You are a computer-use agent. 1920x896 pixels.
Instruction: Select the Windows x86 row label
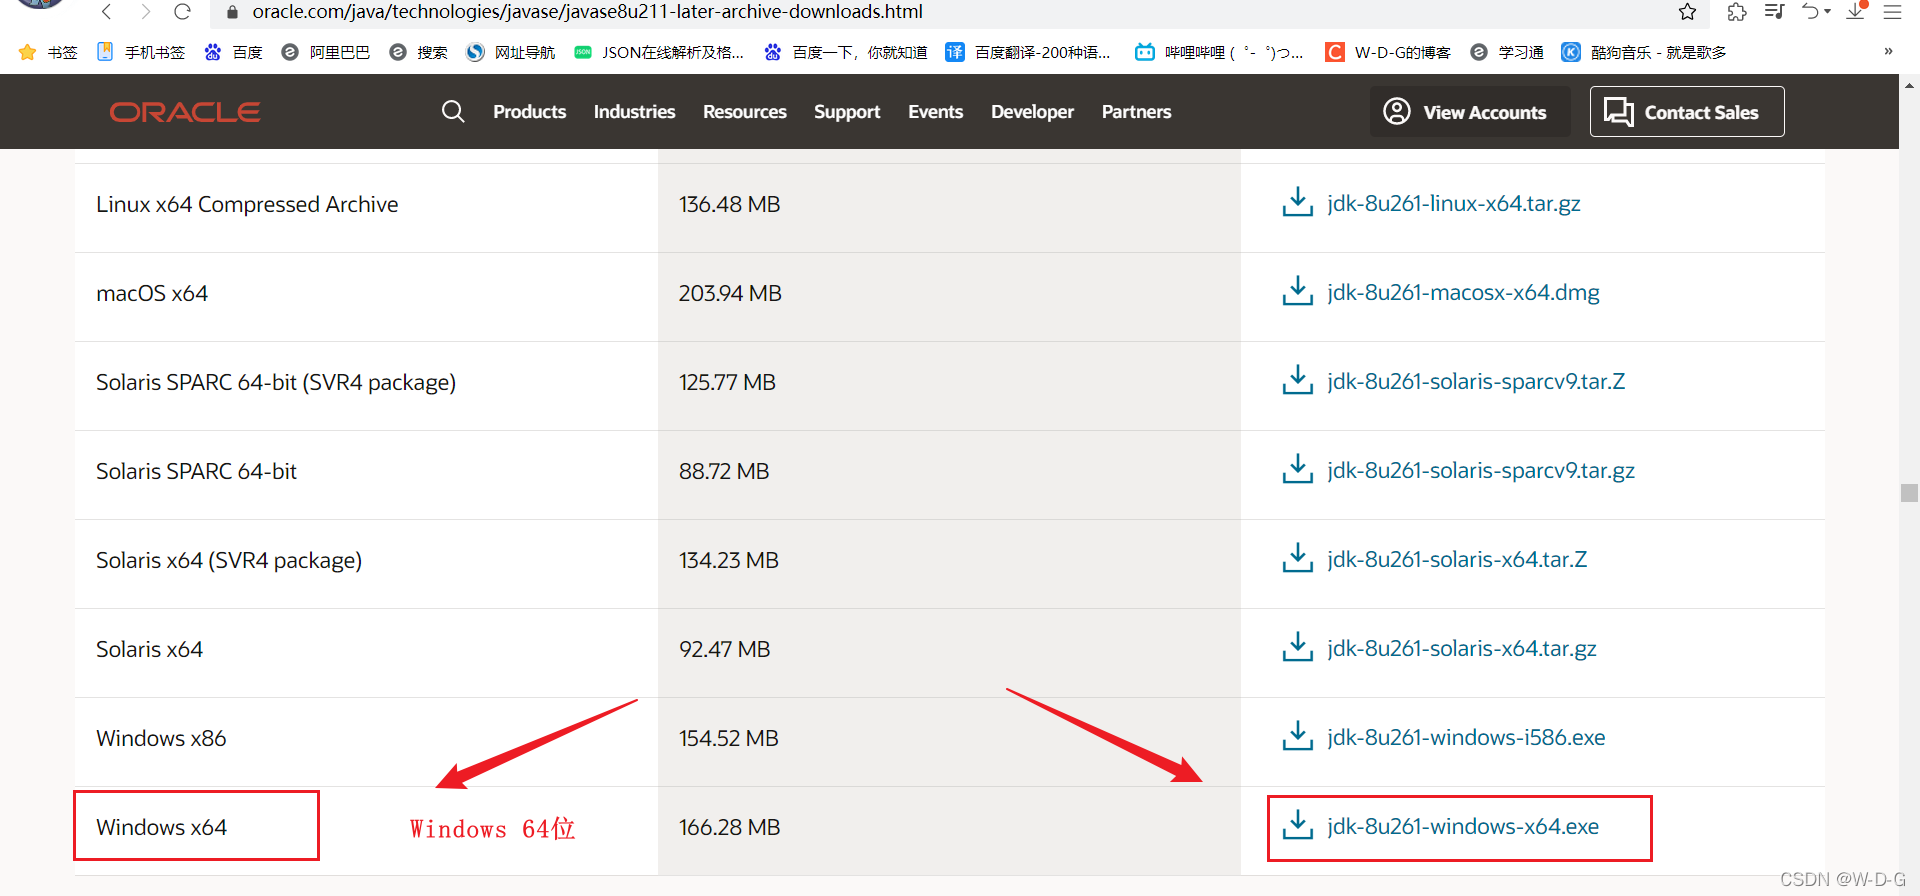161,738
